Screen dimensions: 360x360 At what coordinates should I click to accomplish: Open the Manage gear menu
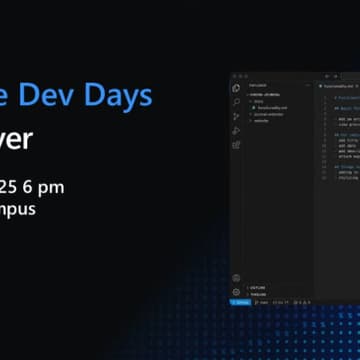tap(236, 292)
